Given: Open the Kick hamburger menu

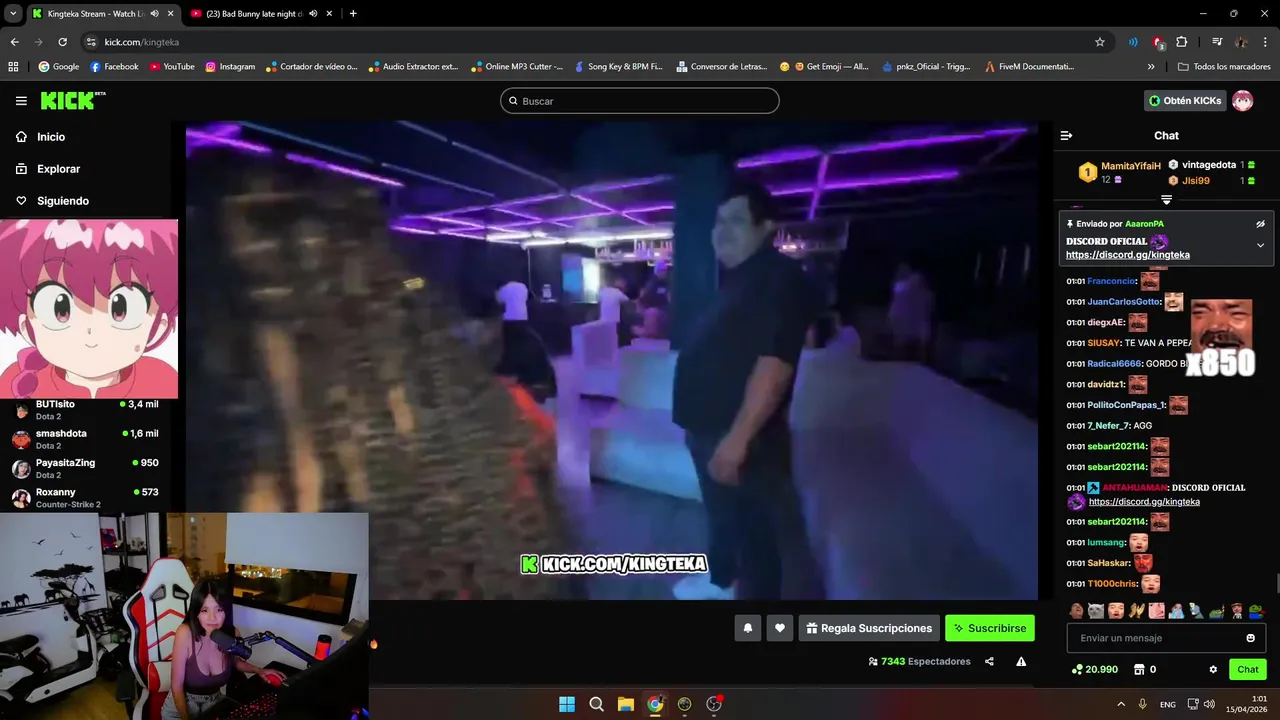Looking at the screenshot, I should (21, 101).
